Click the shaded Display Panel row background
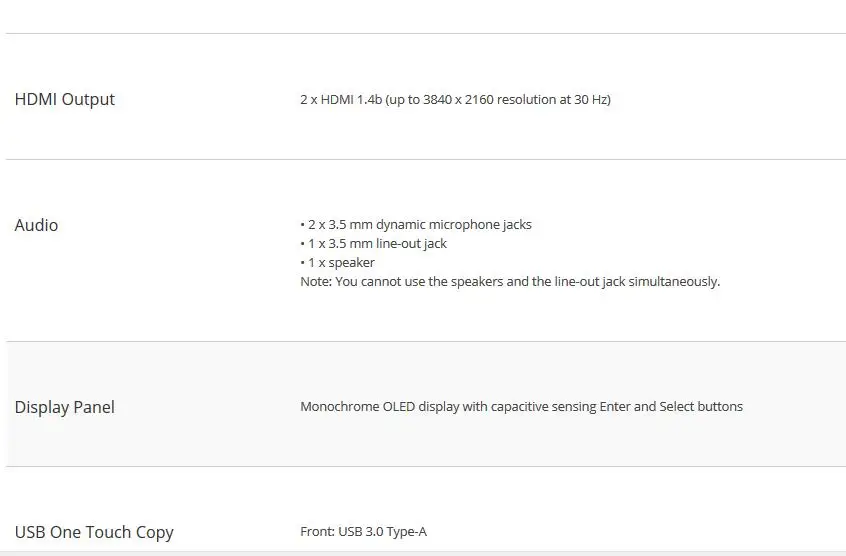Screen dimensions: 846x556 (x=426, y=404)
